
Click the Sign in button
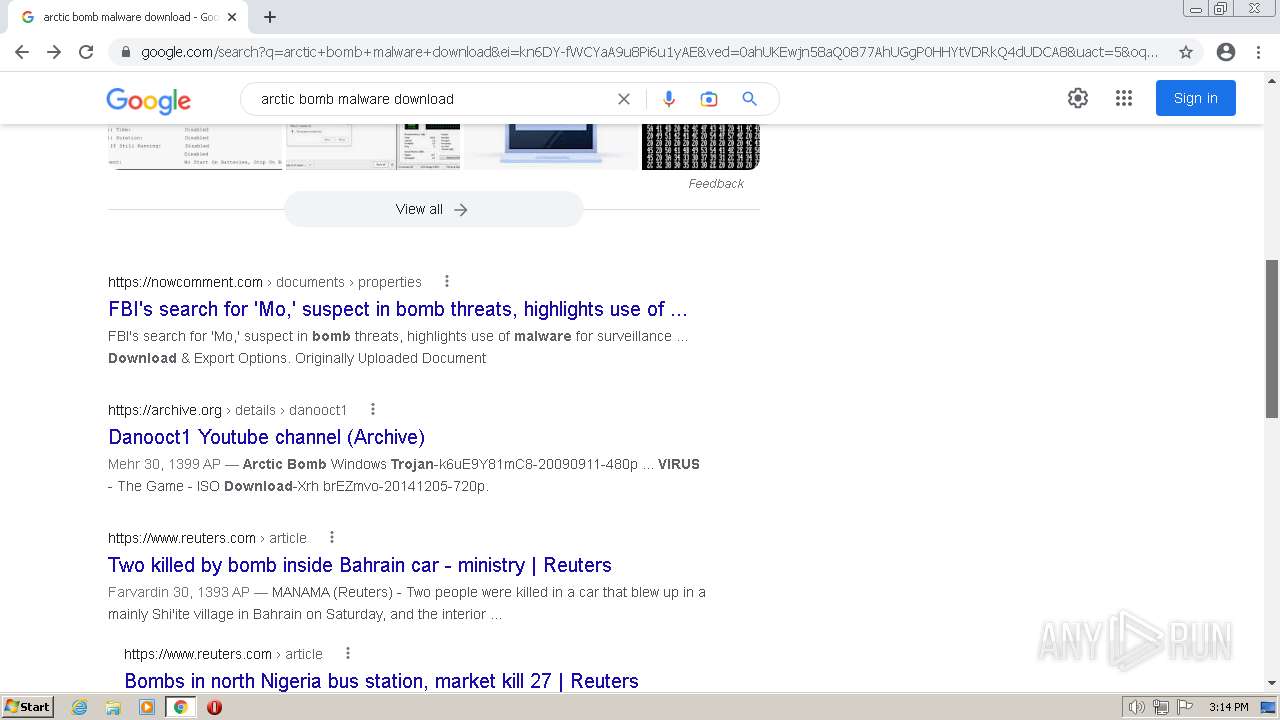(1196, 98)
